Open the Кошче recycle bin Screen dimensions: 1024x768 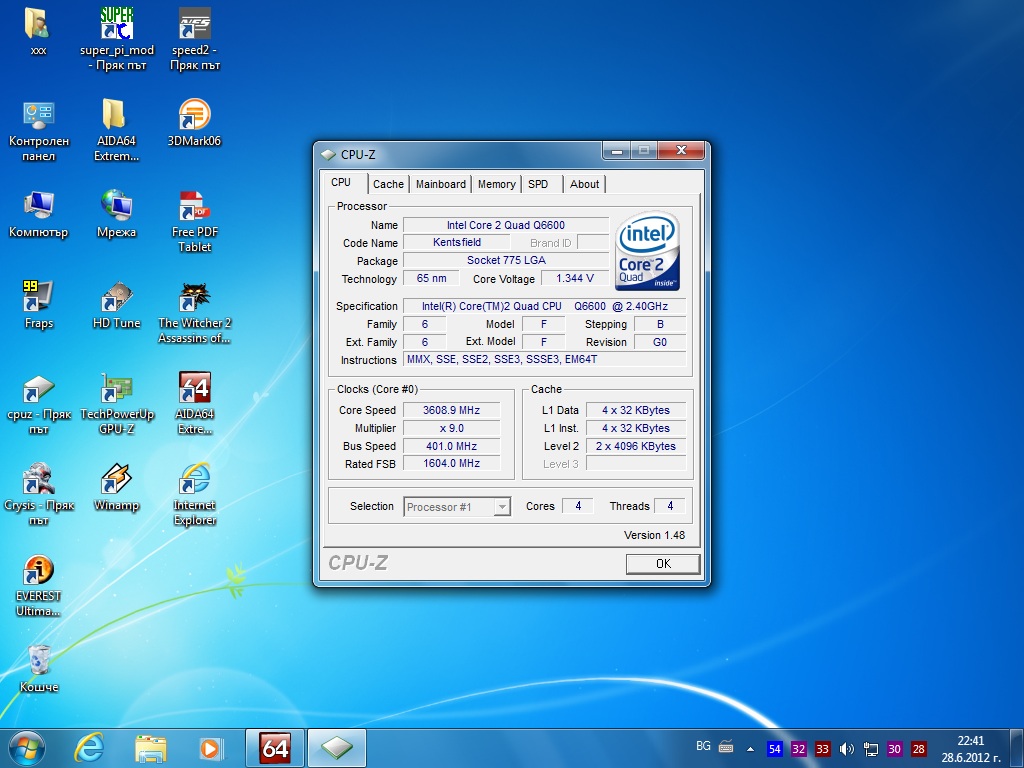tap(39, 669)
